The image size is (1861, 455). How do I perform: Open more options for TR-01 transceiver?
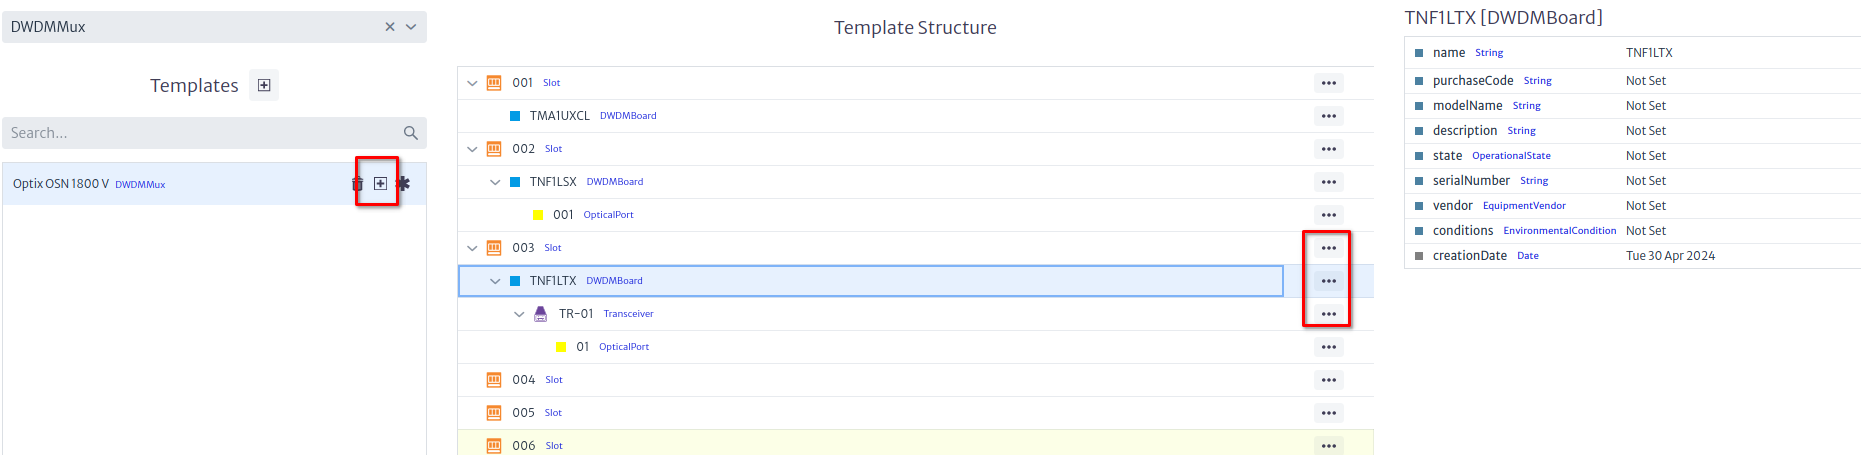[1328, 314]
